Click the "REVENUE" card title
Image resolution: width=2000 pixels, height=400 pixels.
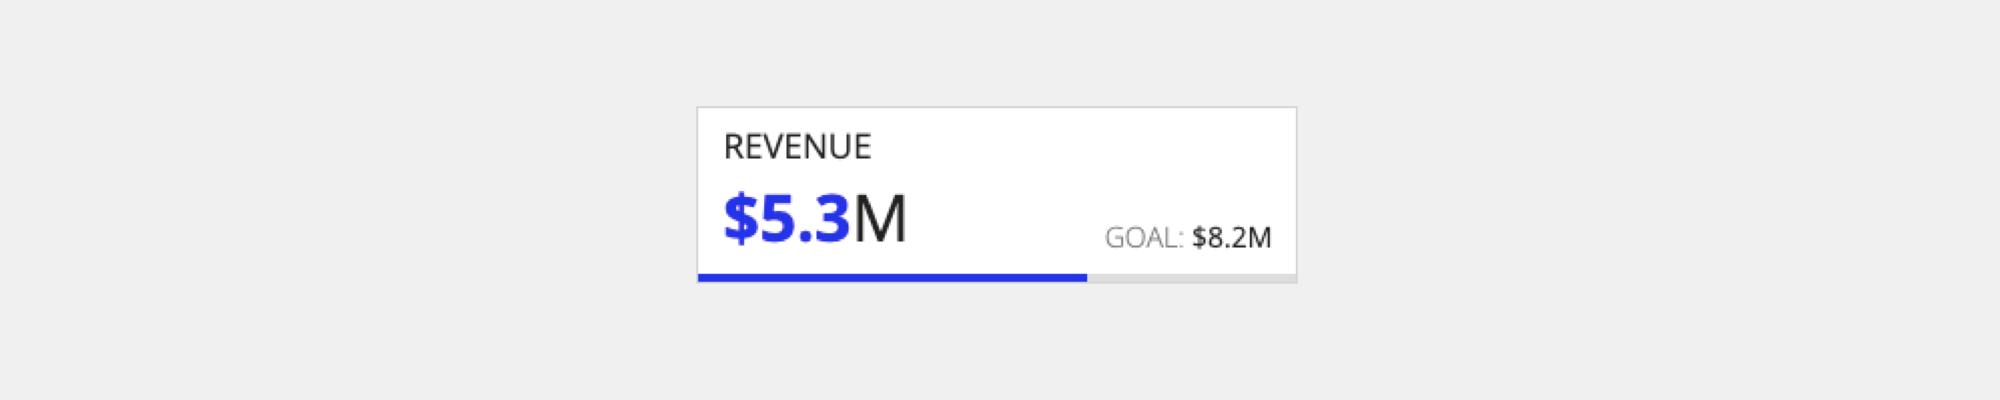[797, 147]
